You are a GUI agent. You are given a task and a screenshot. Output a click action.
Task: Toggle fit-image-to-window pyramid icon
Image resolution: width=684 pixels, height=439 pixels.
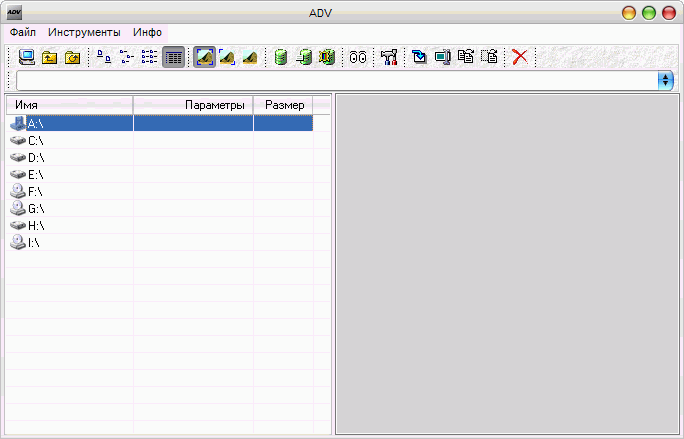[x=205, y=57]
